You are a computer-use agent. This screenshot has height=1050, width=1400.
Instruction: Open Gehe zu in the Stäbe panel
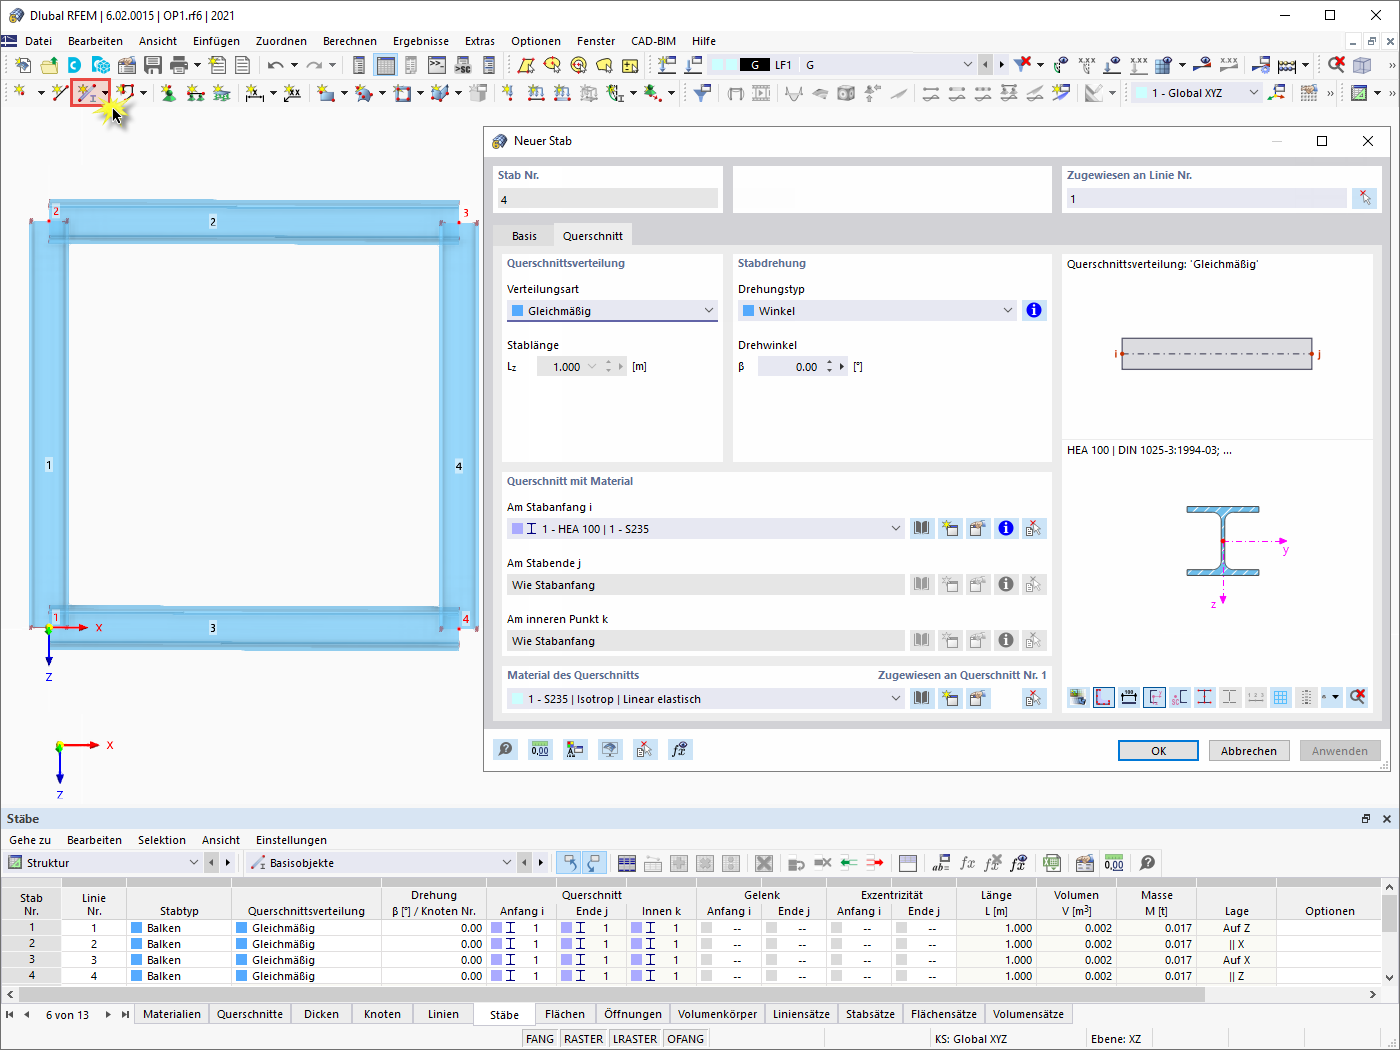click(30, 840)
